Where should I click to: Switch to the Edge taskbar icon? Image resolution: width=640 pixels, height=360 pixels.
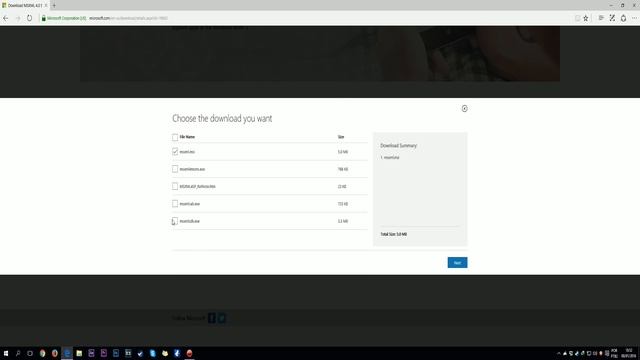pyautogui.click(x=67, y=353)
